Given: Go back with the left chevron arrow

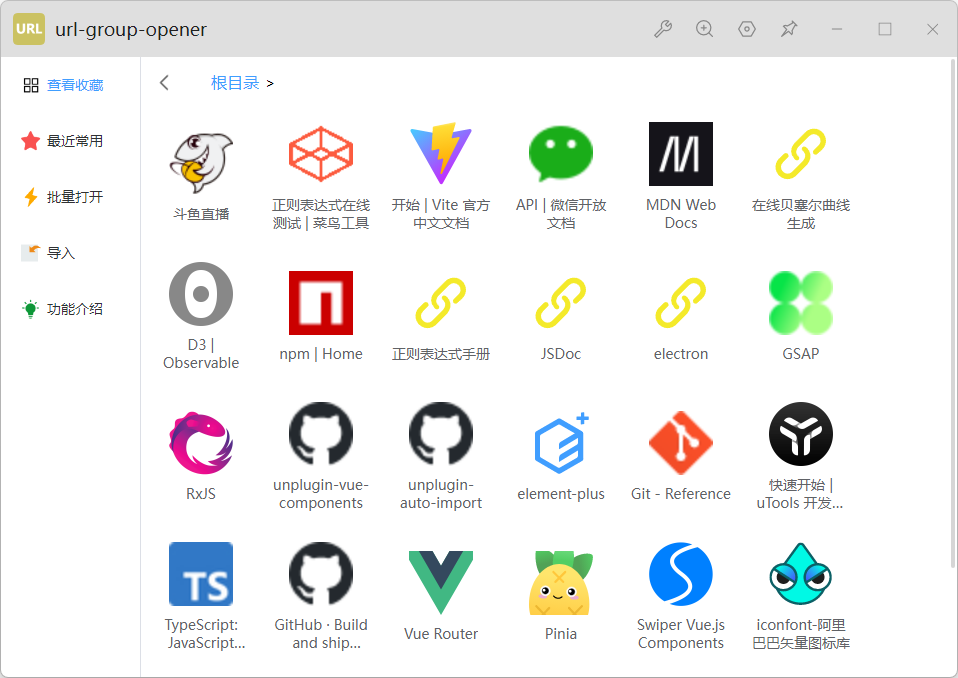Looking at the screenshot, I should tap(164, 83).
